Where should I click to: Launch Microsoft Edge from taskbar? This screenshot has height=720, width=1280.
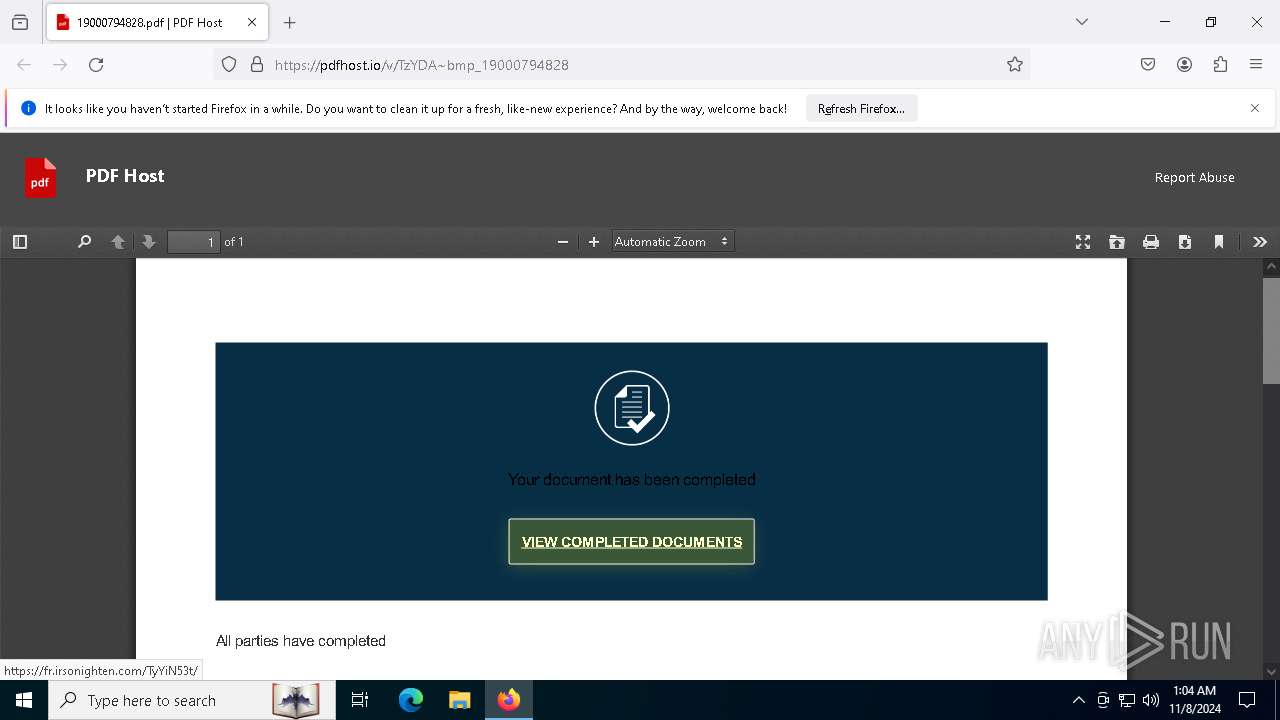[x=411, y=700]
